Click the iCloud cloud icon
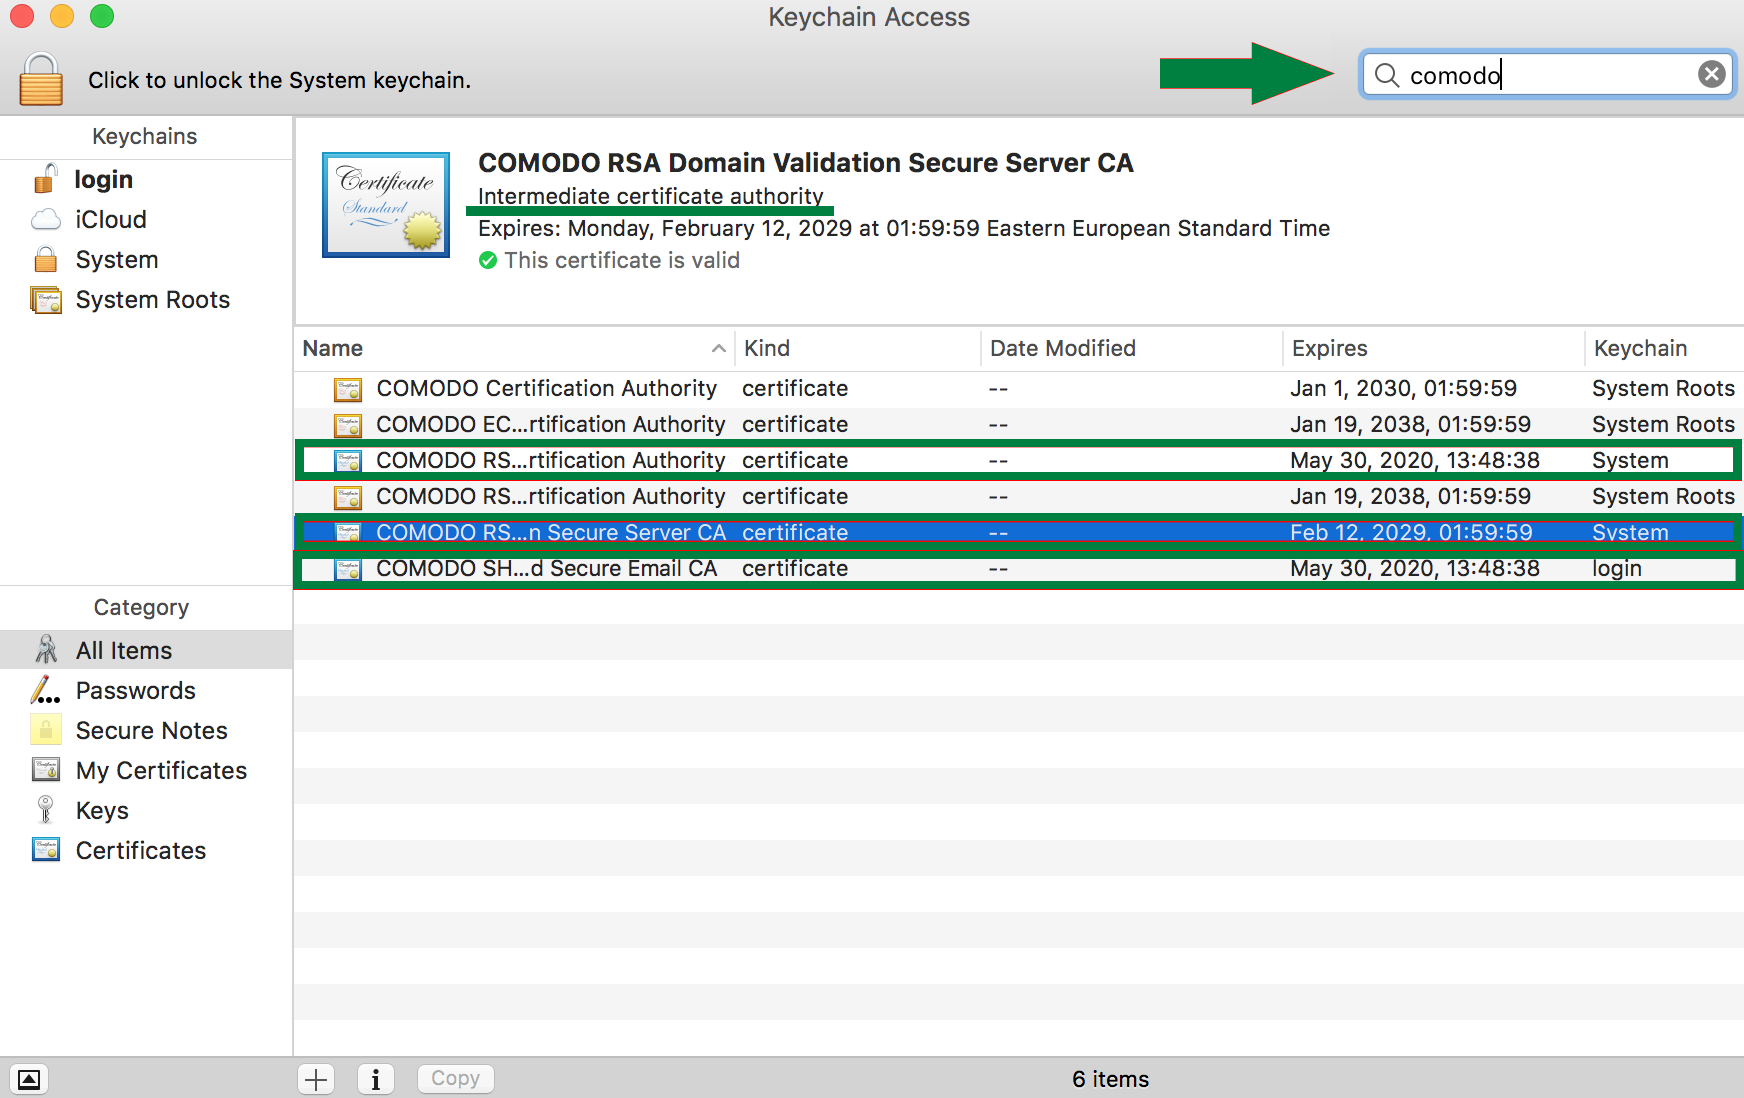Screen dimensions: 1744x1098 pyautogui.click(x=46, y=219)
